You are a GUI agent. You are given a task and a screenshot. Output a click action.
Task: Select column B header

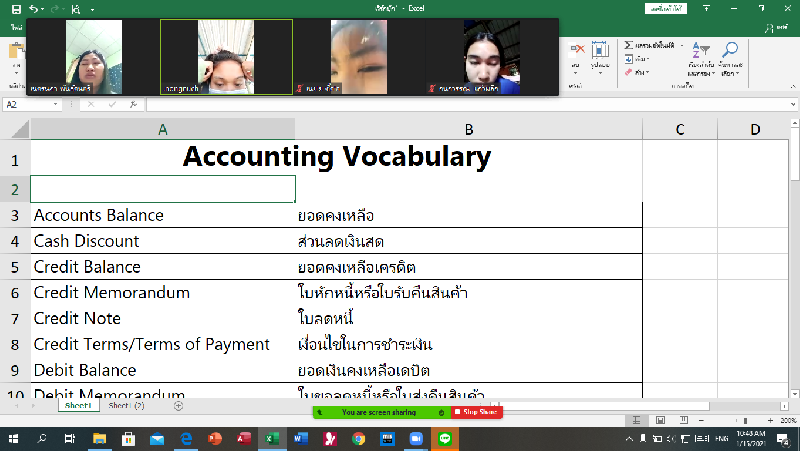pos(468,129)
